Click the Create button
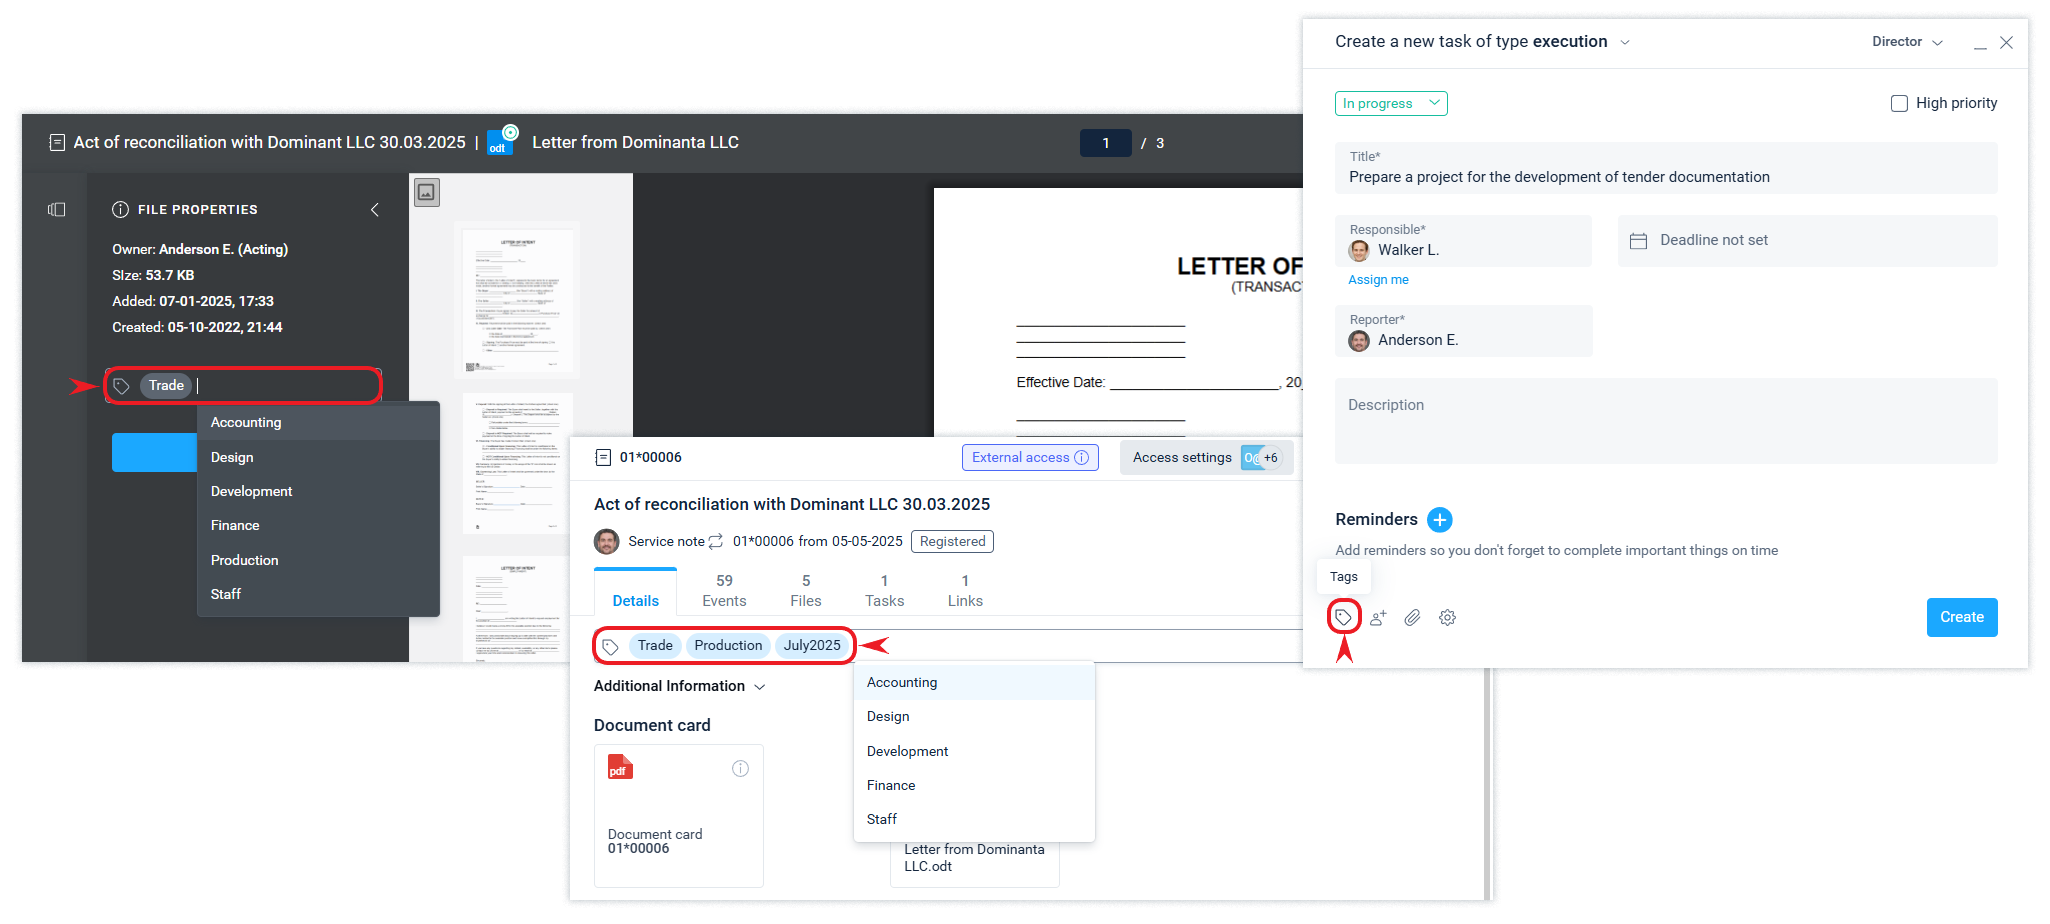Screen dimensions: 2050x924 (x=1961, y=617)
